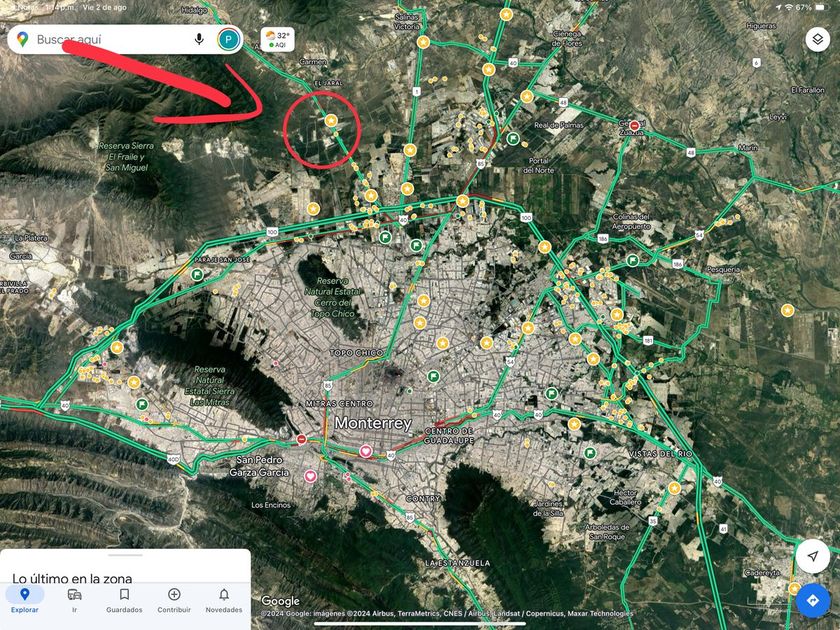Tap the microphone voice search icon
Viewport: 840px width, 630px height.
tap(199, 39)
